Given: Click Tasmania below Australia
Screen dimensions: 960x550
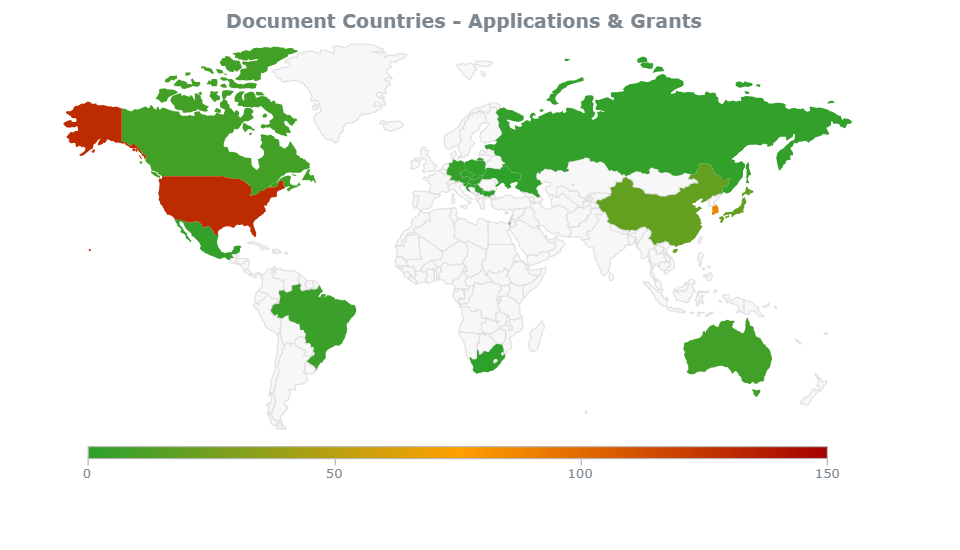Looking at the screenshot, I should [x=756, y=393].
